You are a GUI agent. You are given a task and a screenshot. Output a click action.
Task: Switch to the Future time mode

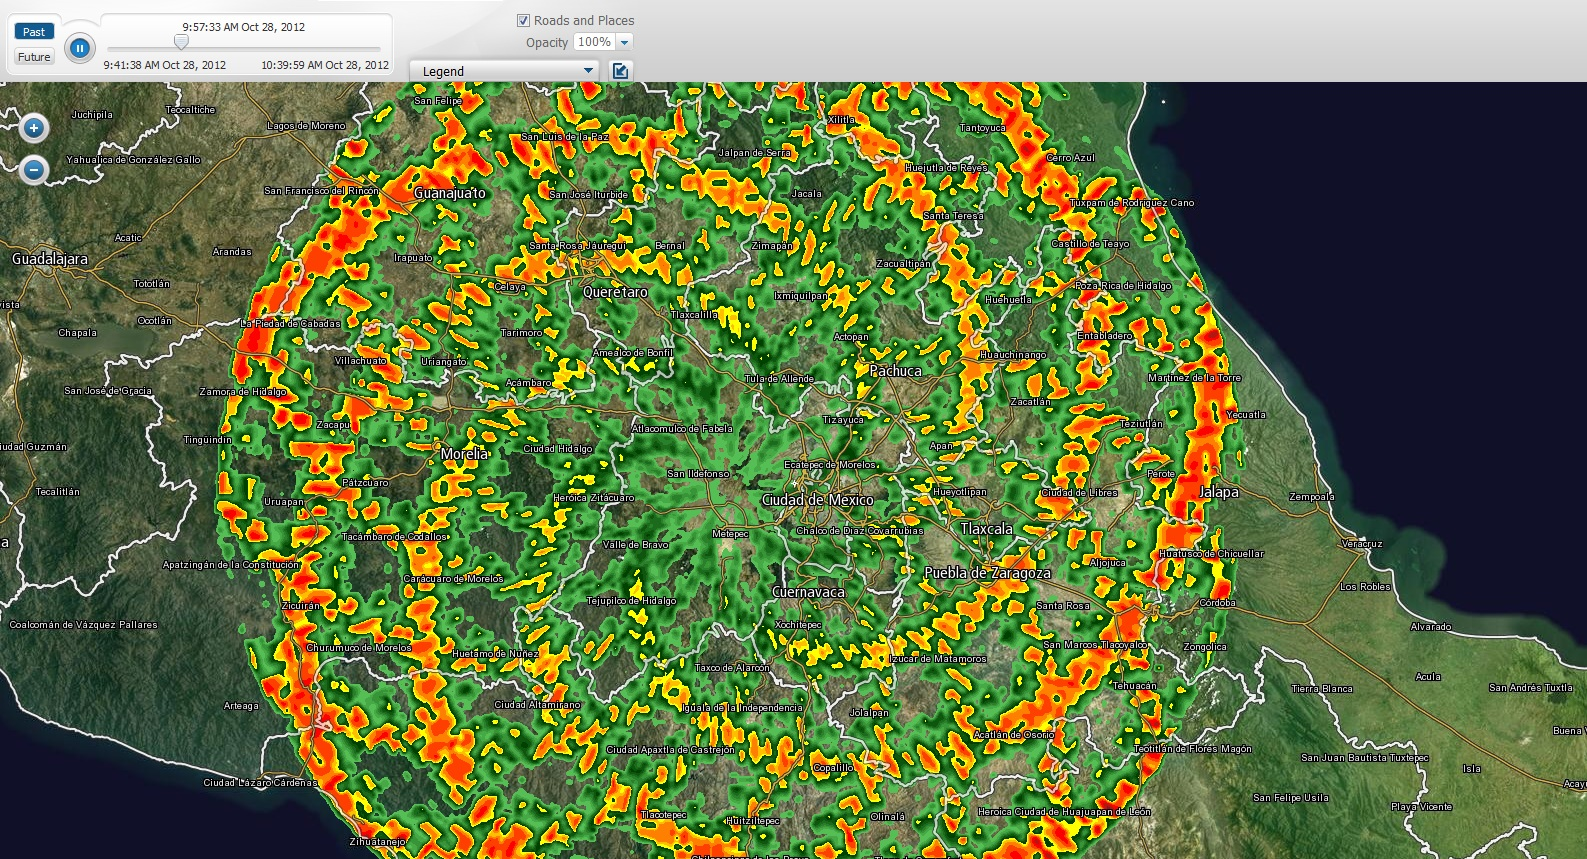[x=34, y=57]
